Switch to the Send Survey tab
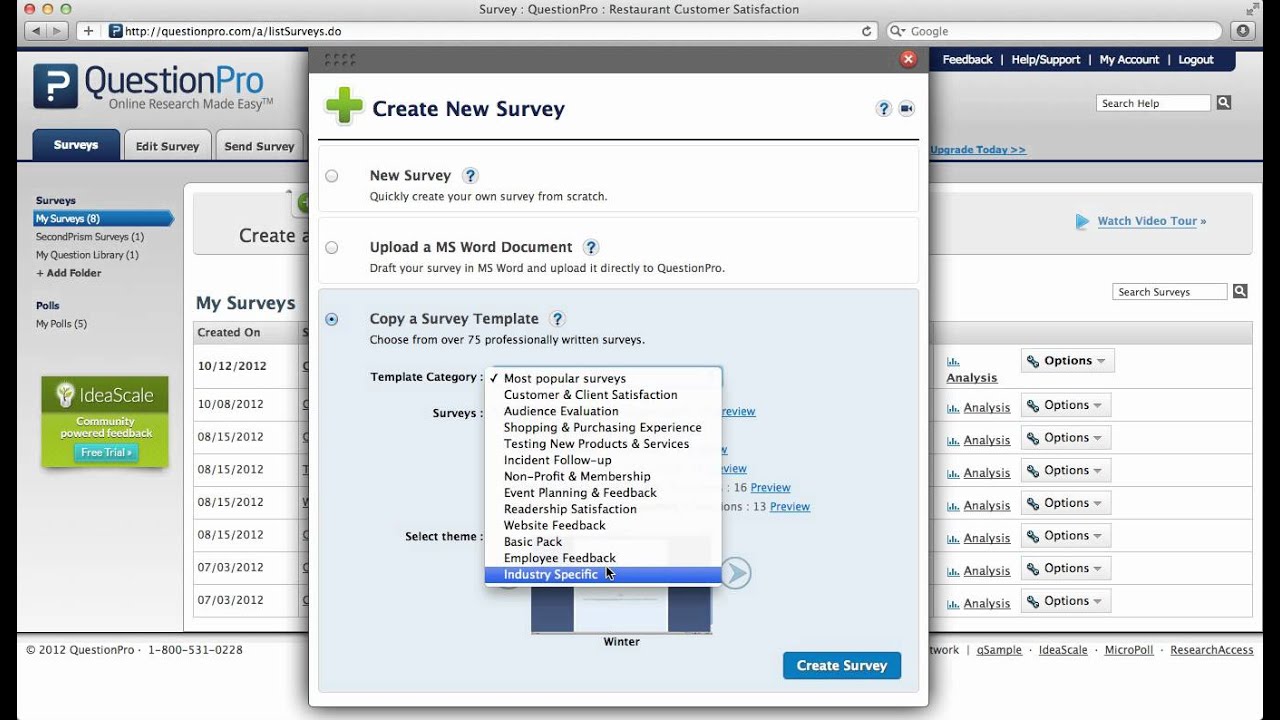 [x=259, y=146]
